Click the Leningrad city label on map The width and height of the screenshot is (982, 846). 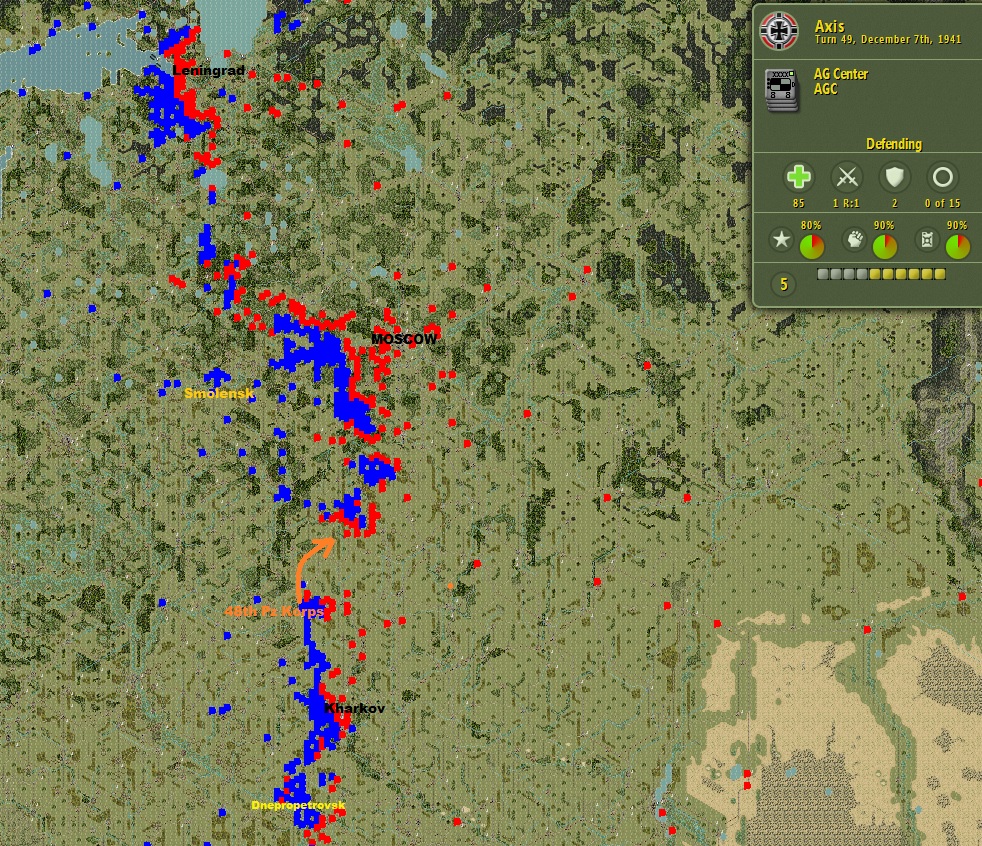coord(209,70)
